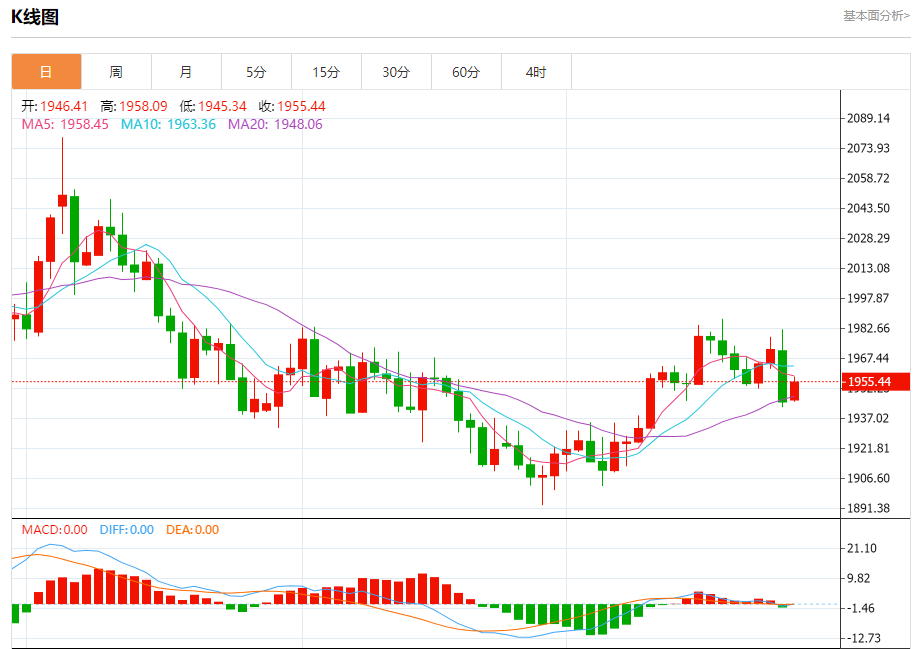Click the latest red candlestick on the chart
Viewport: 915px width, 649px height.
pyautogui.click(x=794, y=390)
